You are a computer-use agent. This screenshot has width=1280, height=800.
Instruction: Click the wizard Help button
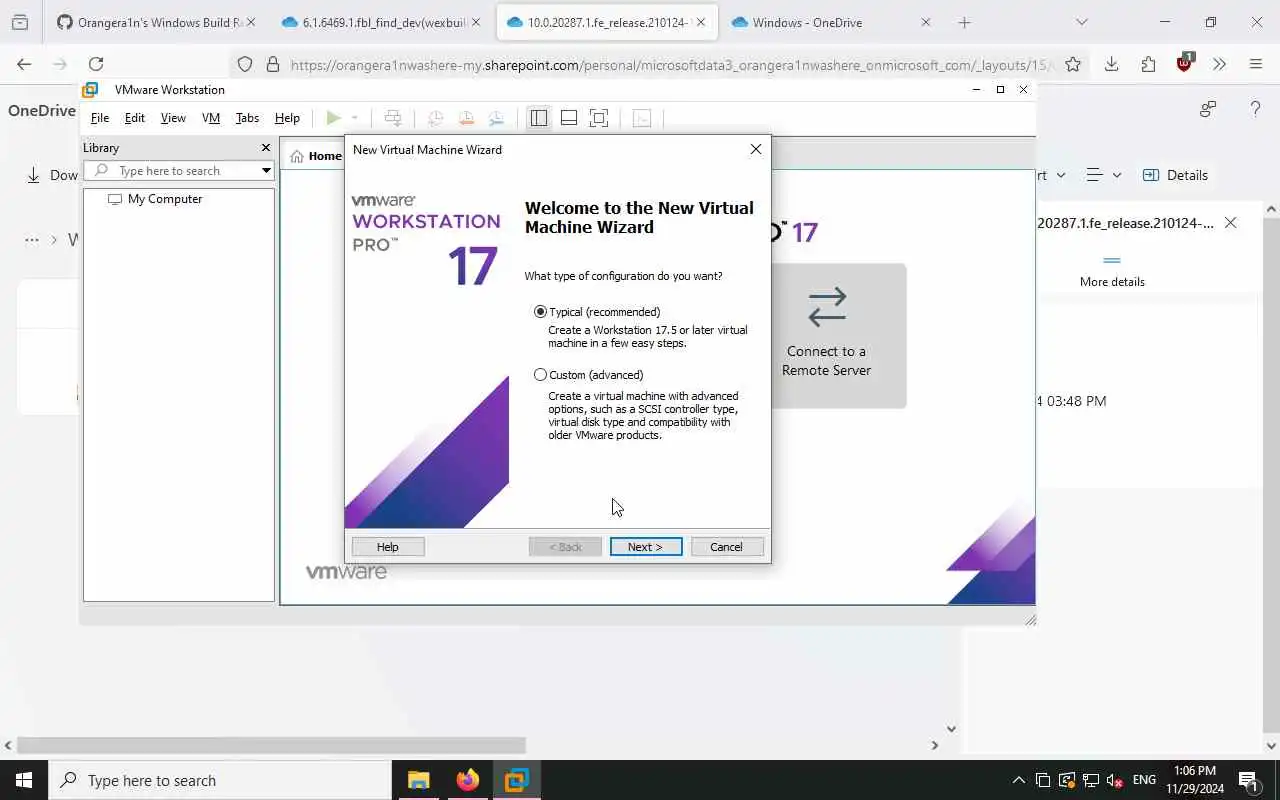[x=388, y=547]
